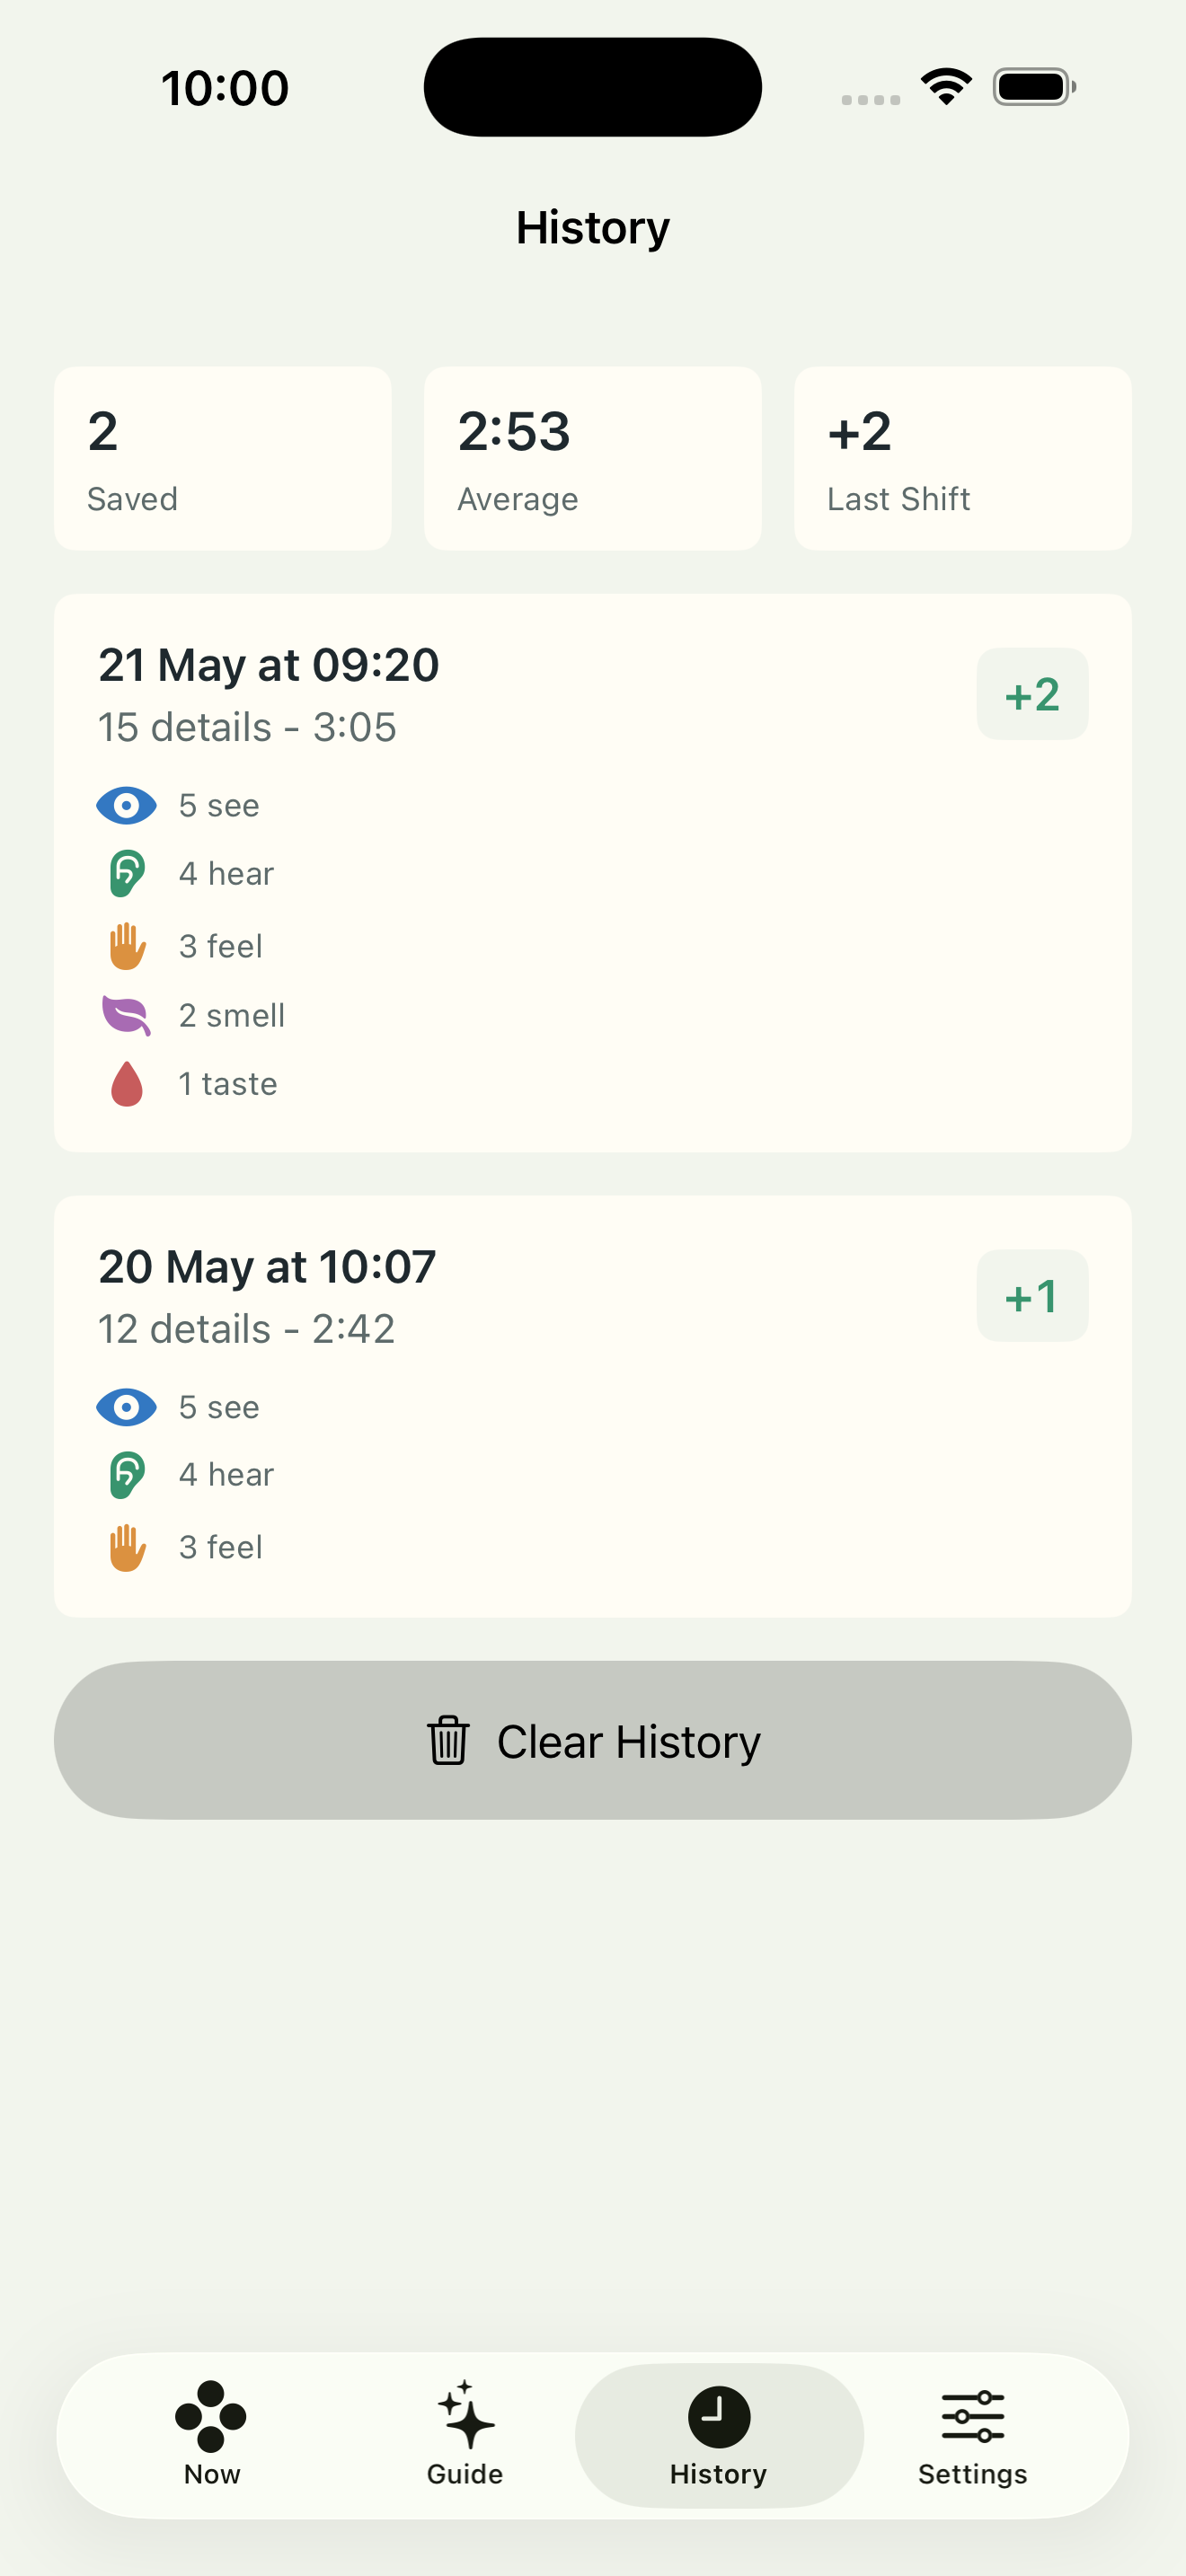Tap the Saved count card
Image resolution: width=1186 pixels, height=2576 pixels.
[223, 458]
